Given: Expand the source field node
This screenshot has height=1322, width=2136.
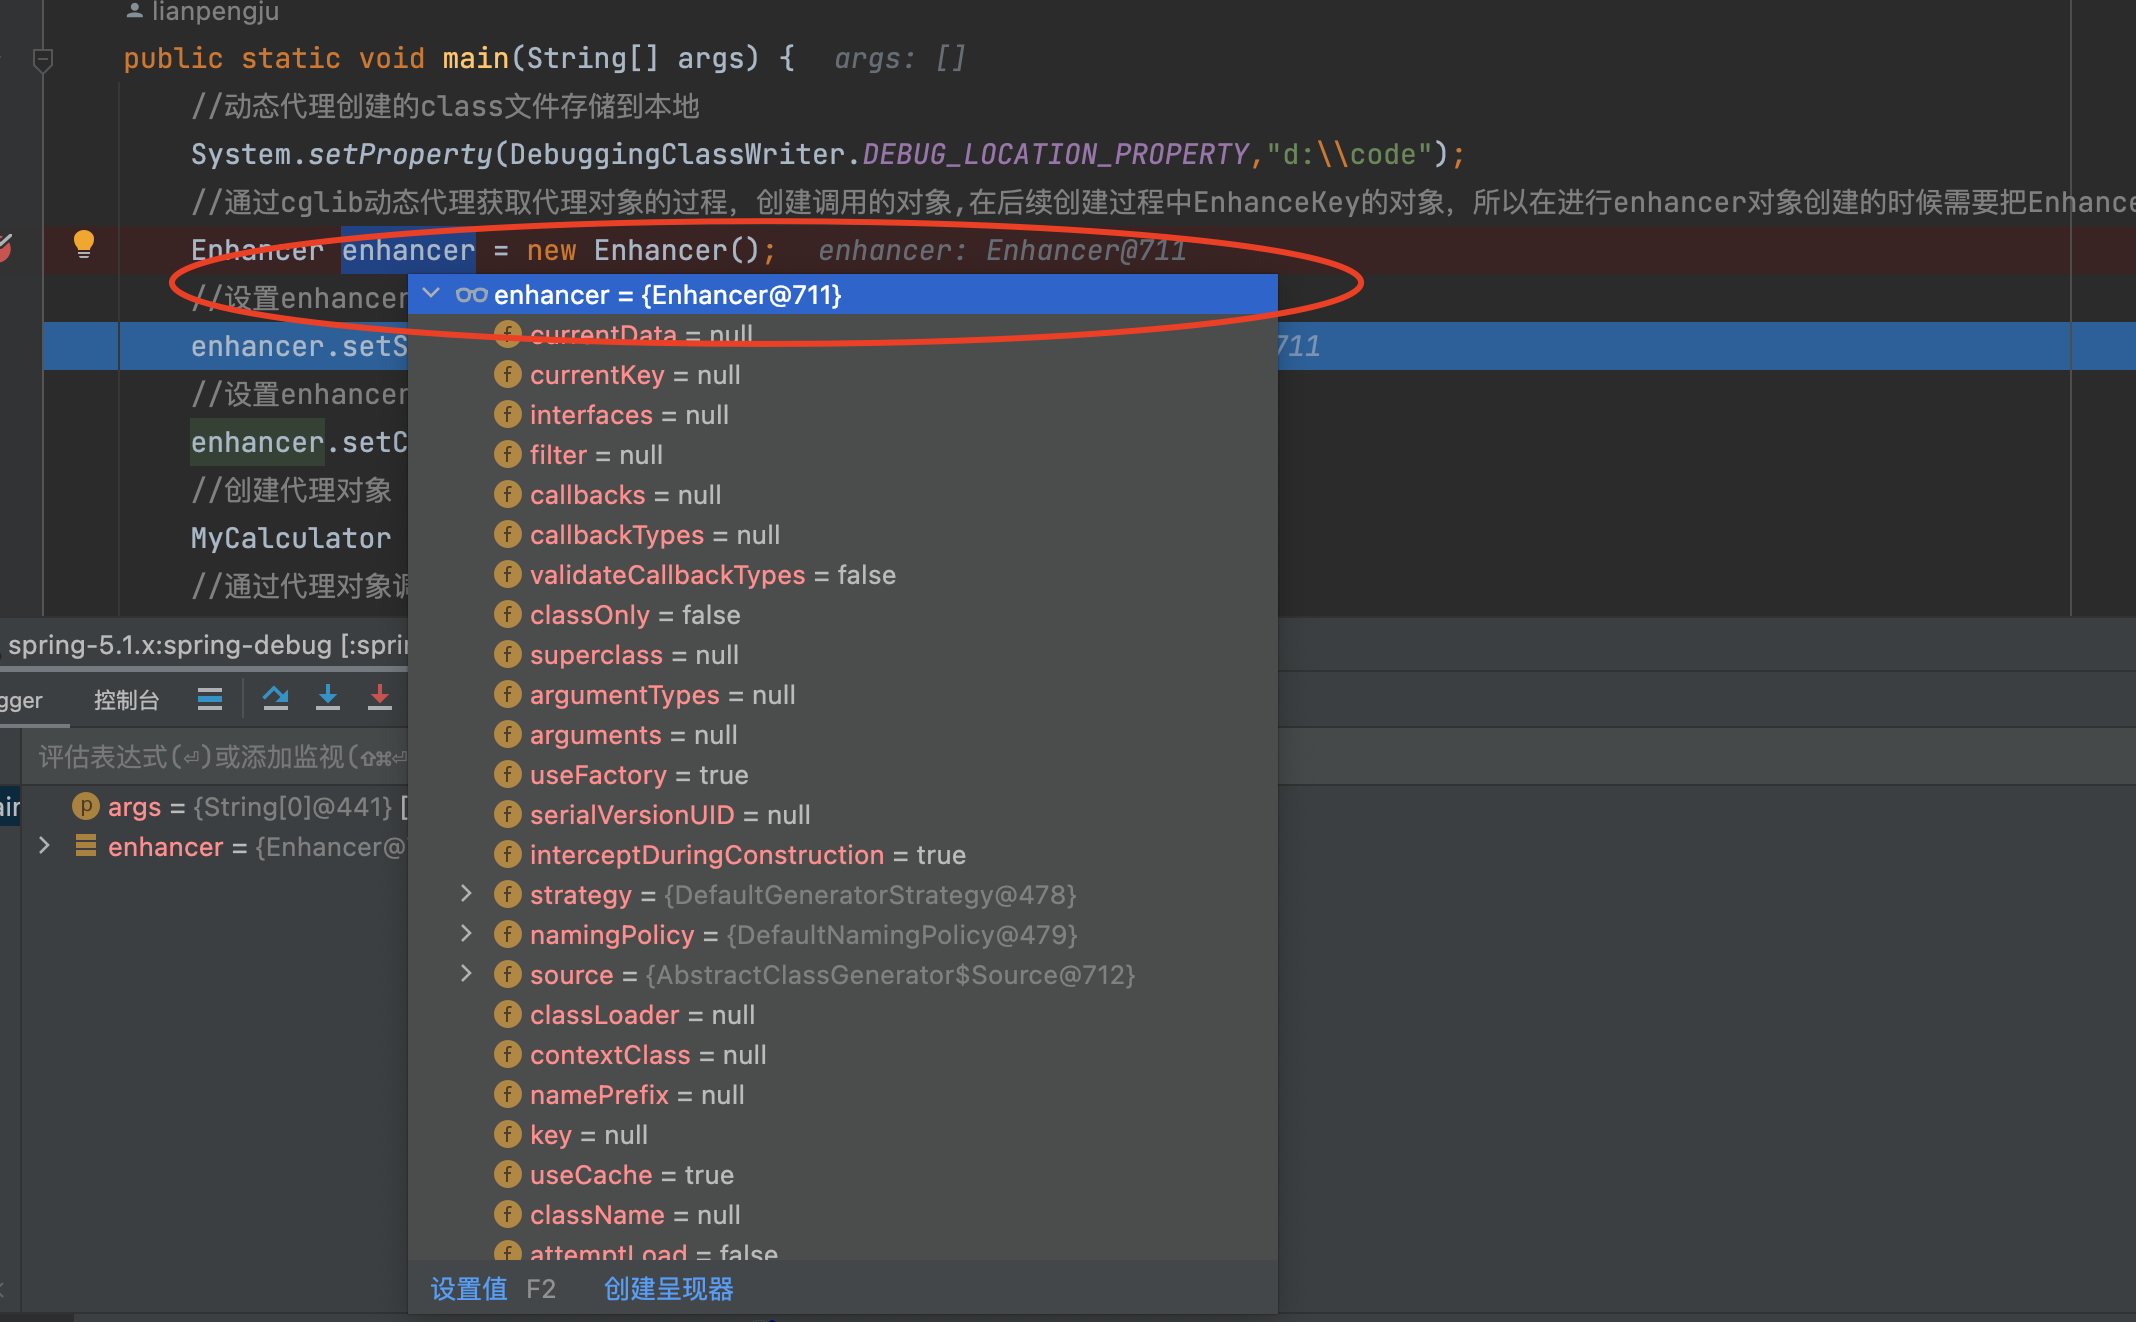Looking at the screenshot, I should (466, 974).
